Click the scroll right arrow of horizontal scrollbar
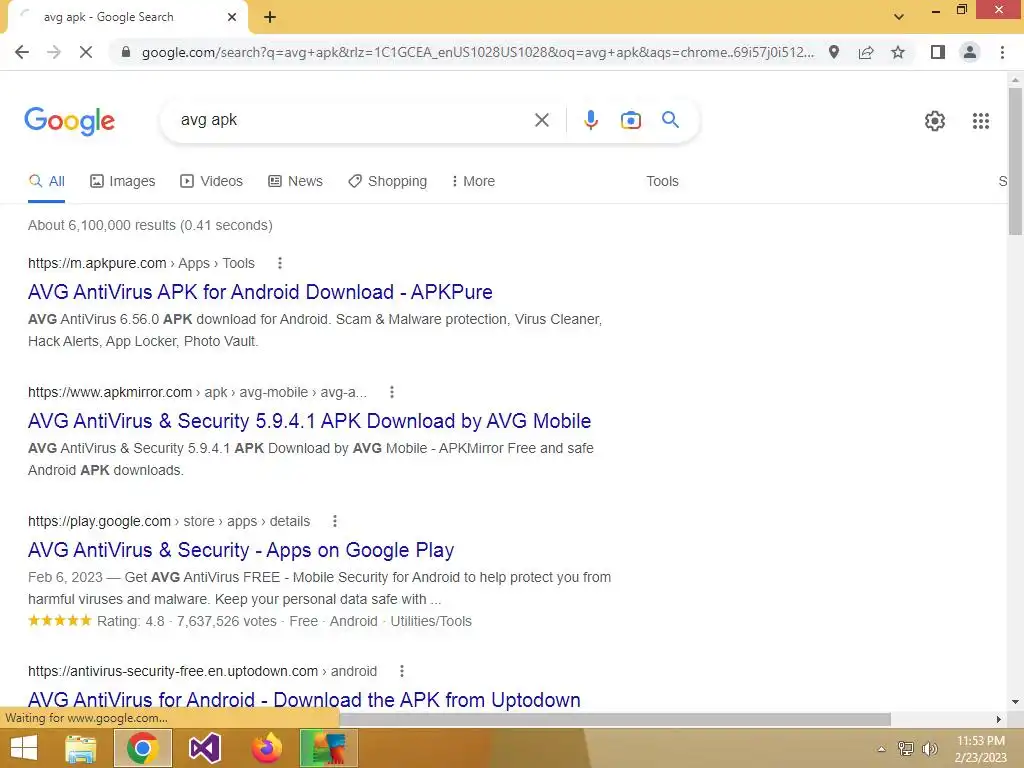Screen dimensions: 1024x768 pyautogui.click(x=999, y=719)
